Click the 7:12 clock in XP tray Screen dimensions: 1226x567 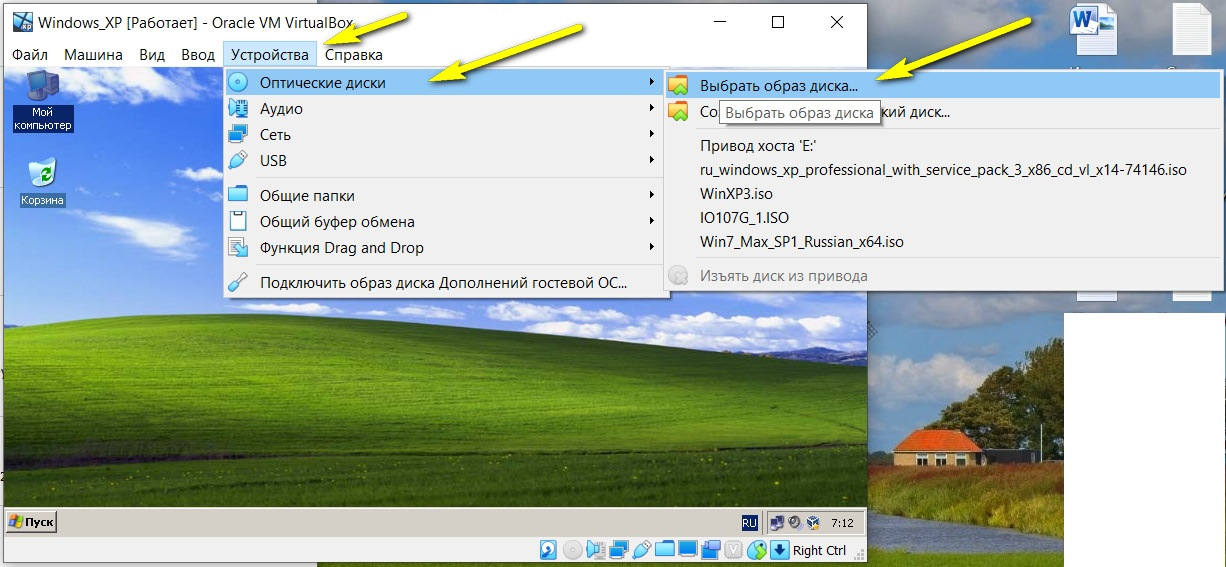[x=842, y=523]
